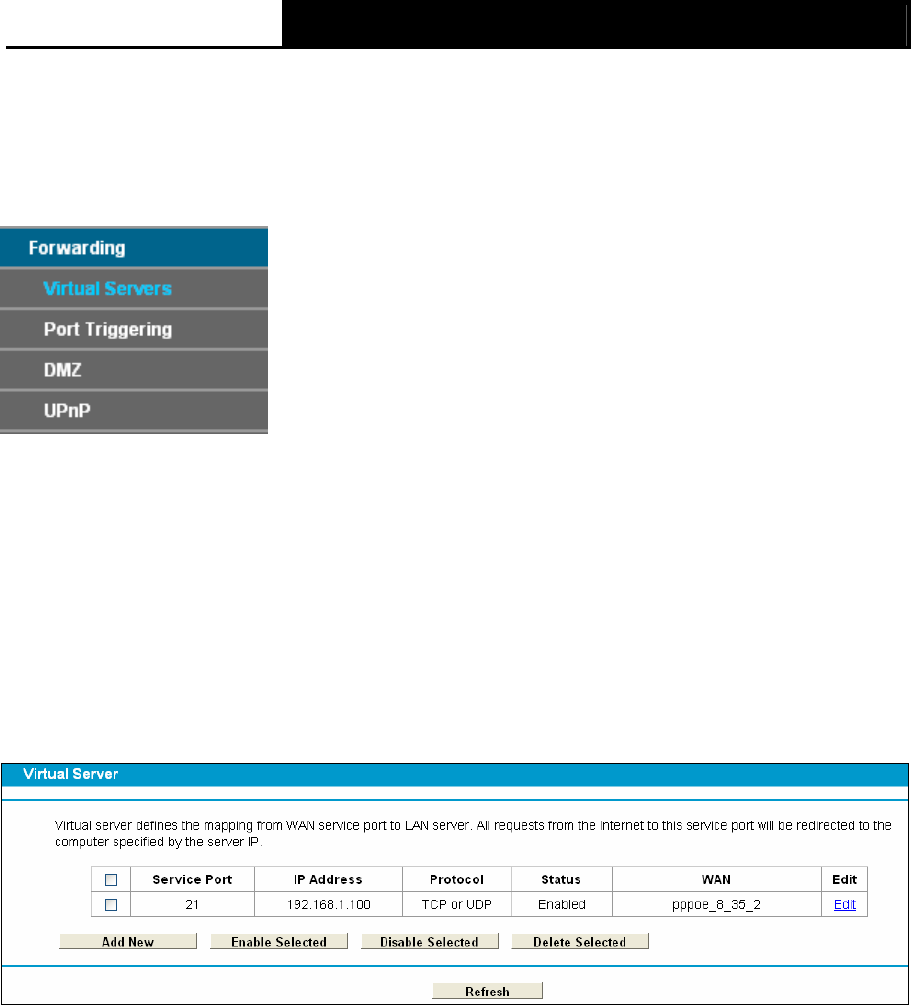Refresh the virtual server list

click(x=487, y=991)
